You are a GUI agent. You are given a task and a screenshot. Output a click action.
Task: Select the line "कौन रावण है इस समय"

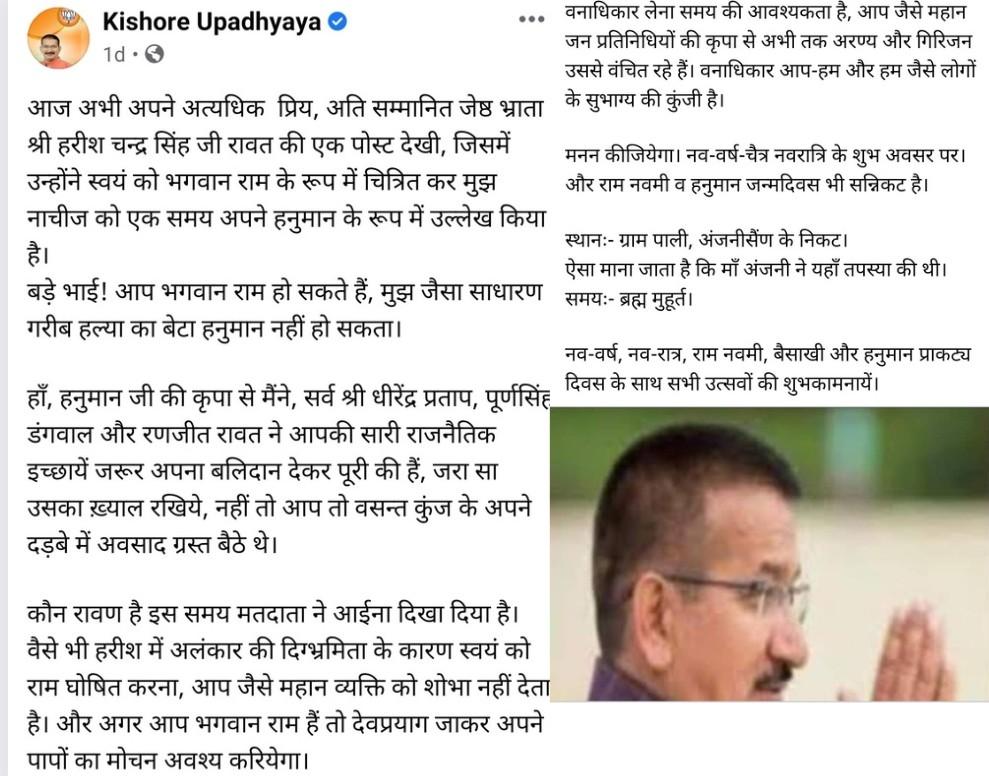tap(273, 613)
